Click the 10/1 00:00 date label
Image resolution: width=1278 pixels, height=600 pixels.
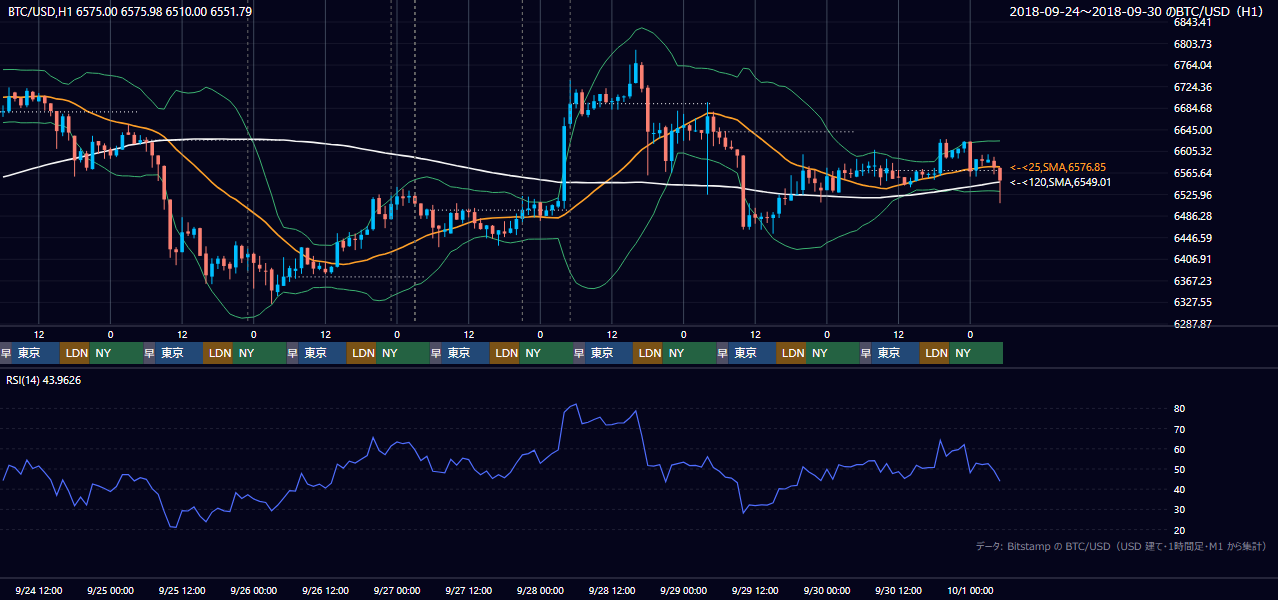coord(970,591)
